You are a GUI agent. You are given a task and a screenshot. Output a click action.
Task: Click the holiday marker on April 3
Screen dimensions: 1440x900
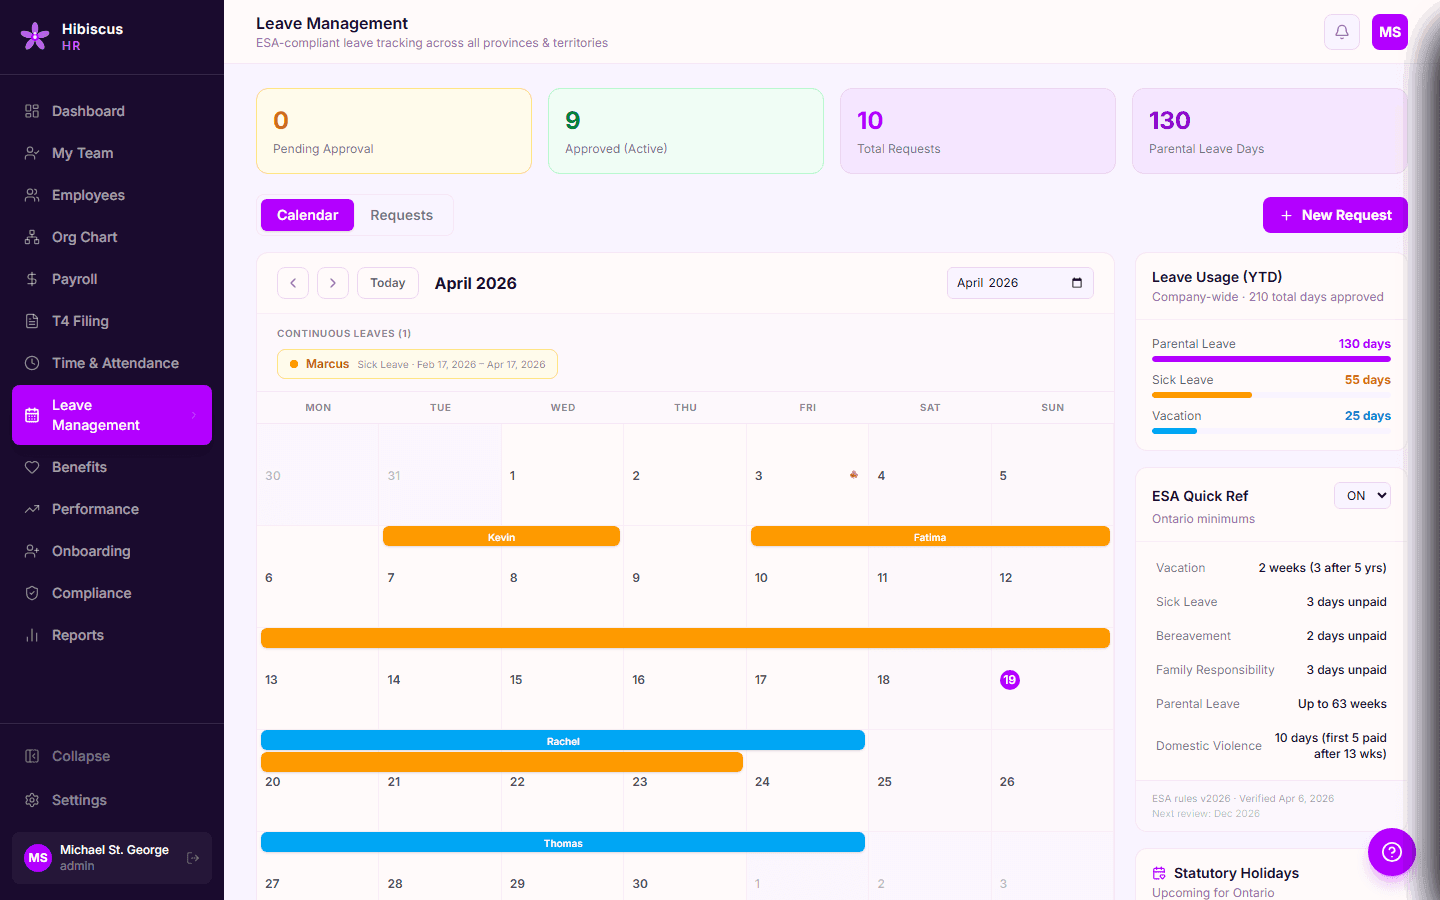[x=853, y=475]
